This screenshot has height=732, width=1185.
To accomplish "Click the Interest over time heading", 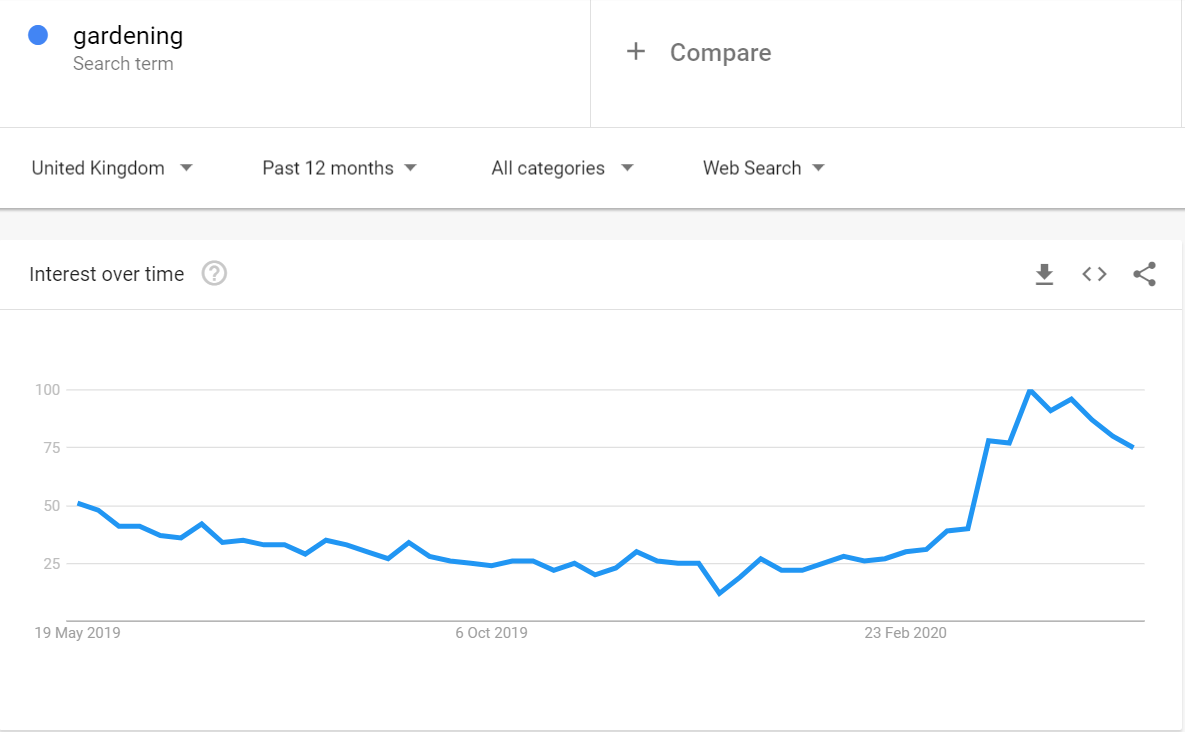I will pos(107,274).
